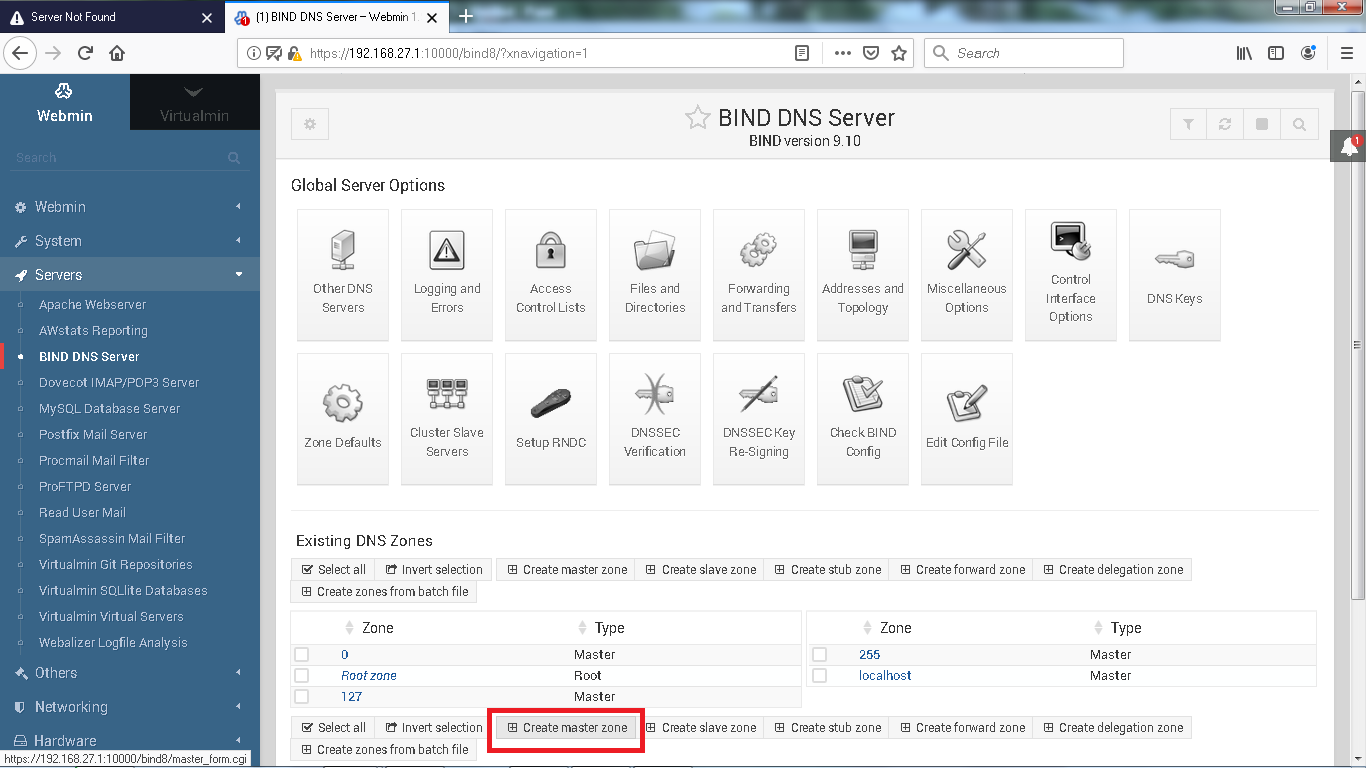
Task: Switch to the Virtualmin tab
Action: coord(195,102)
